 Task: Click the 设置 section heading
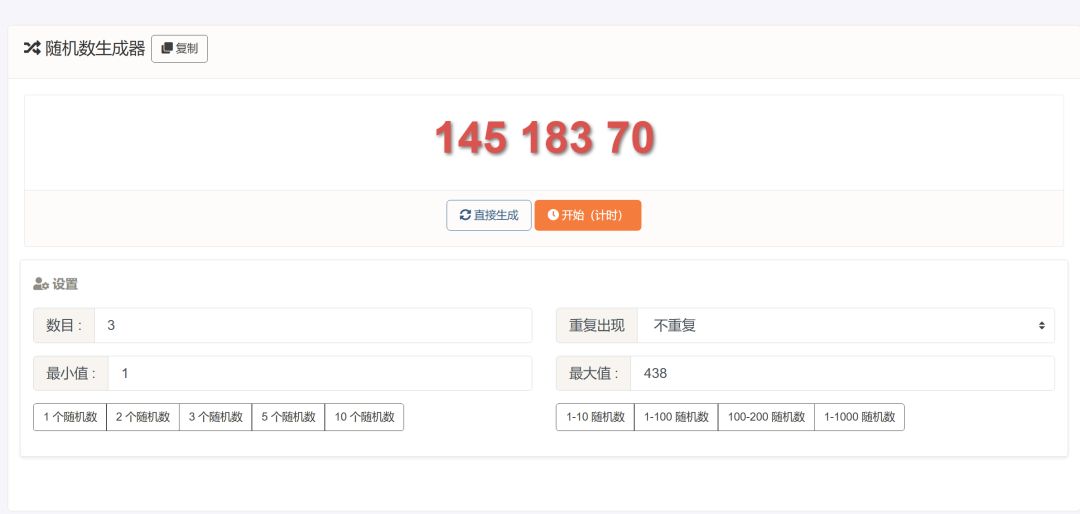coord(65,284)
